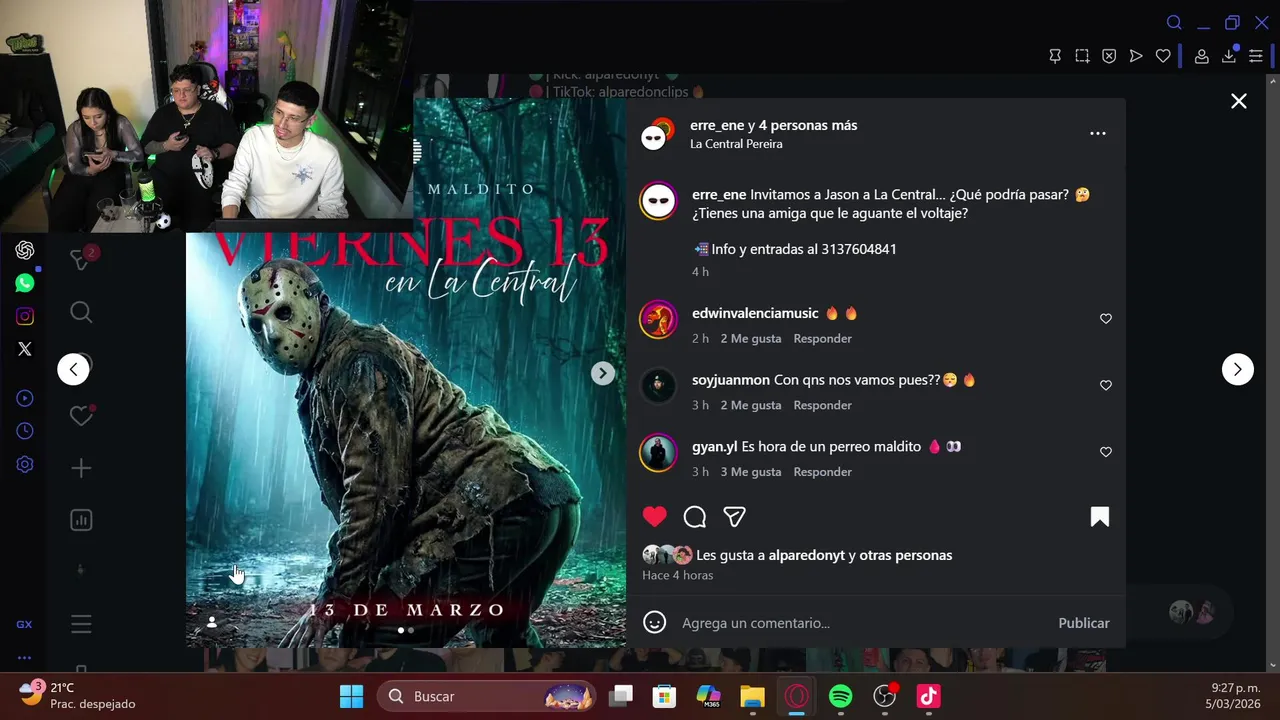1280x720 pixels.
Task: Close the Instagram post viewer
Action: click(x=1239, y=101)
